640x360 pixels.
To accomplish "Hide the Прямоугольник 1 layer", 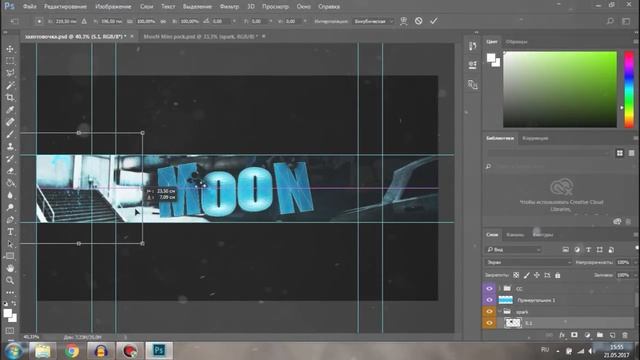I will click(x=489, y=300).
